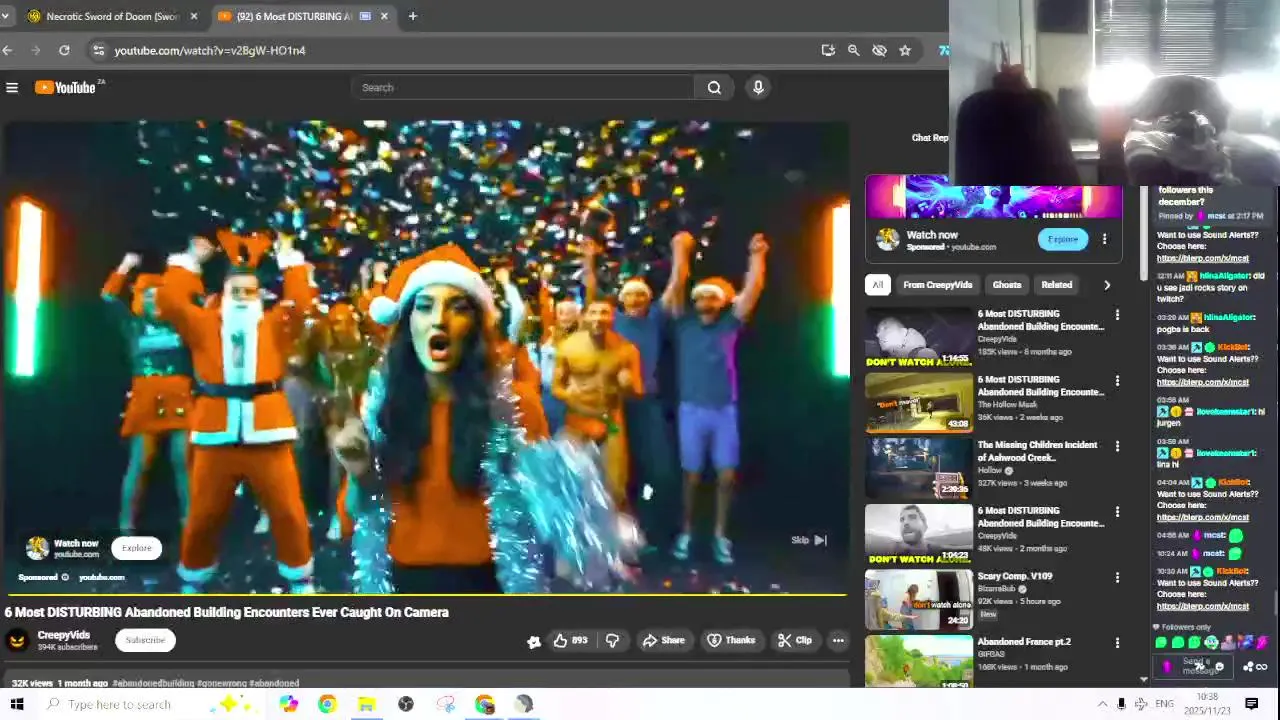The height and width of the screenshot is (720, 1280).
Task: Open the CreepyVids channel avatar
Action: (x=17, y=640)
